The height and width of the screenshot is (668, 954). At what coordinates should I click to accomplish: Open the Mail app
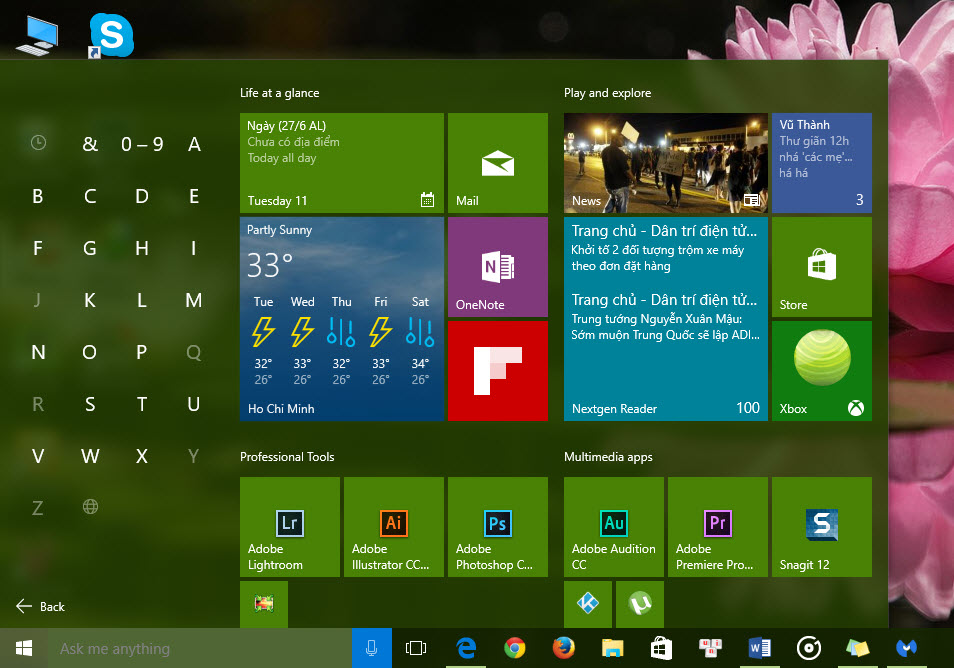(x=497, y=163)
